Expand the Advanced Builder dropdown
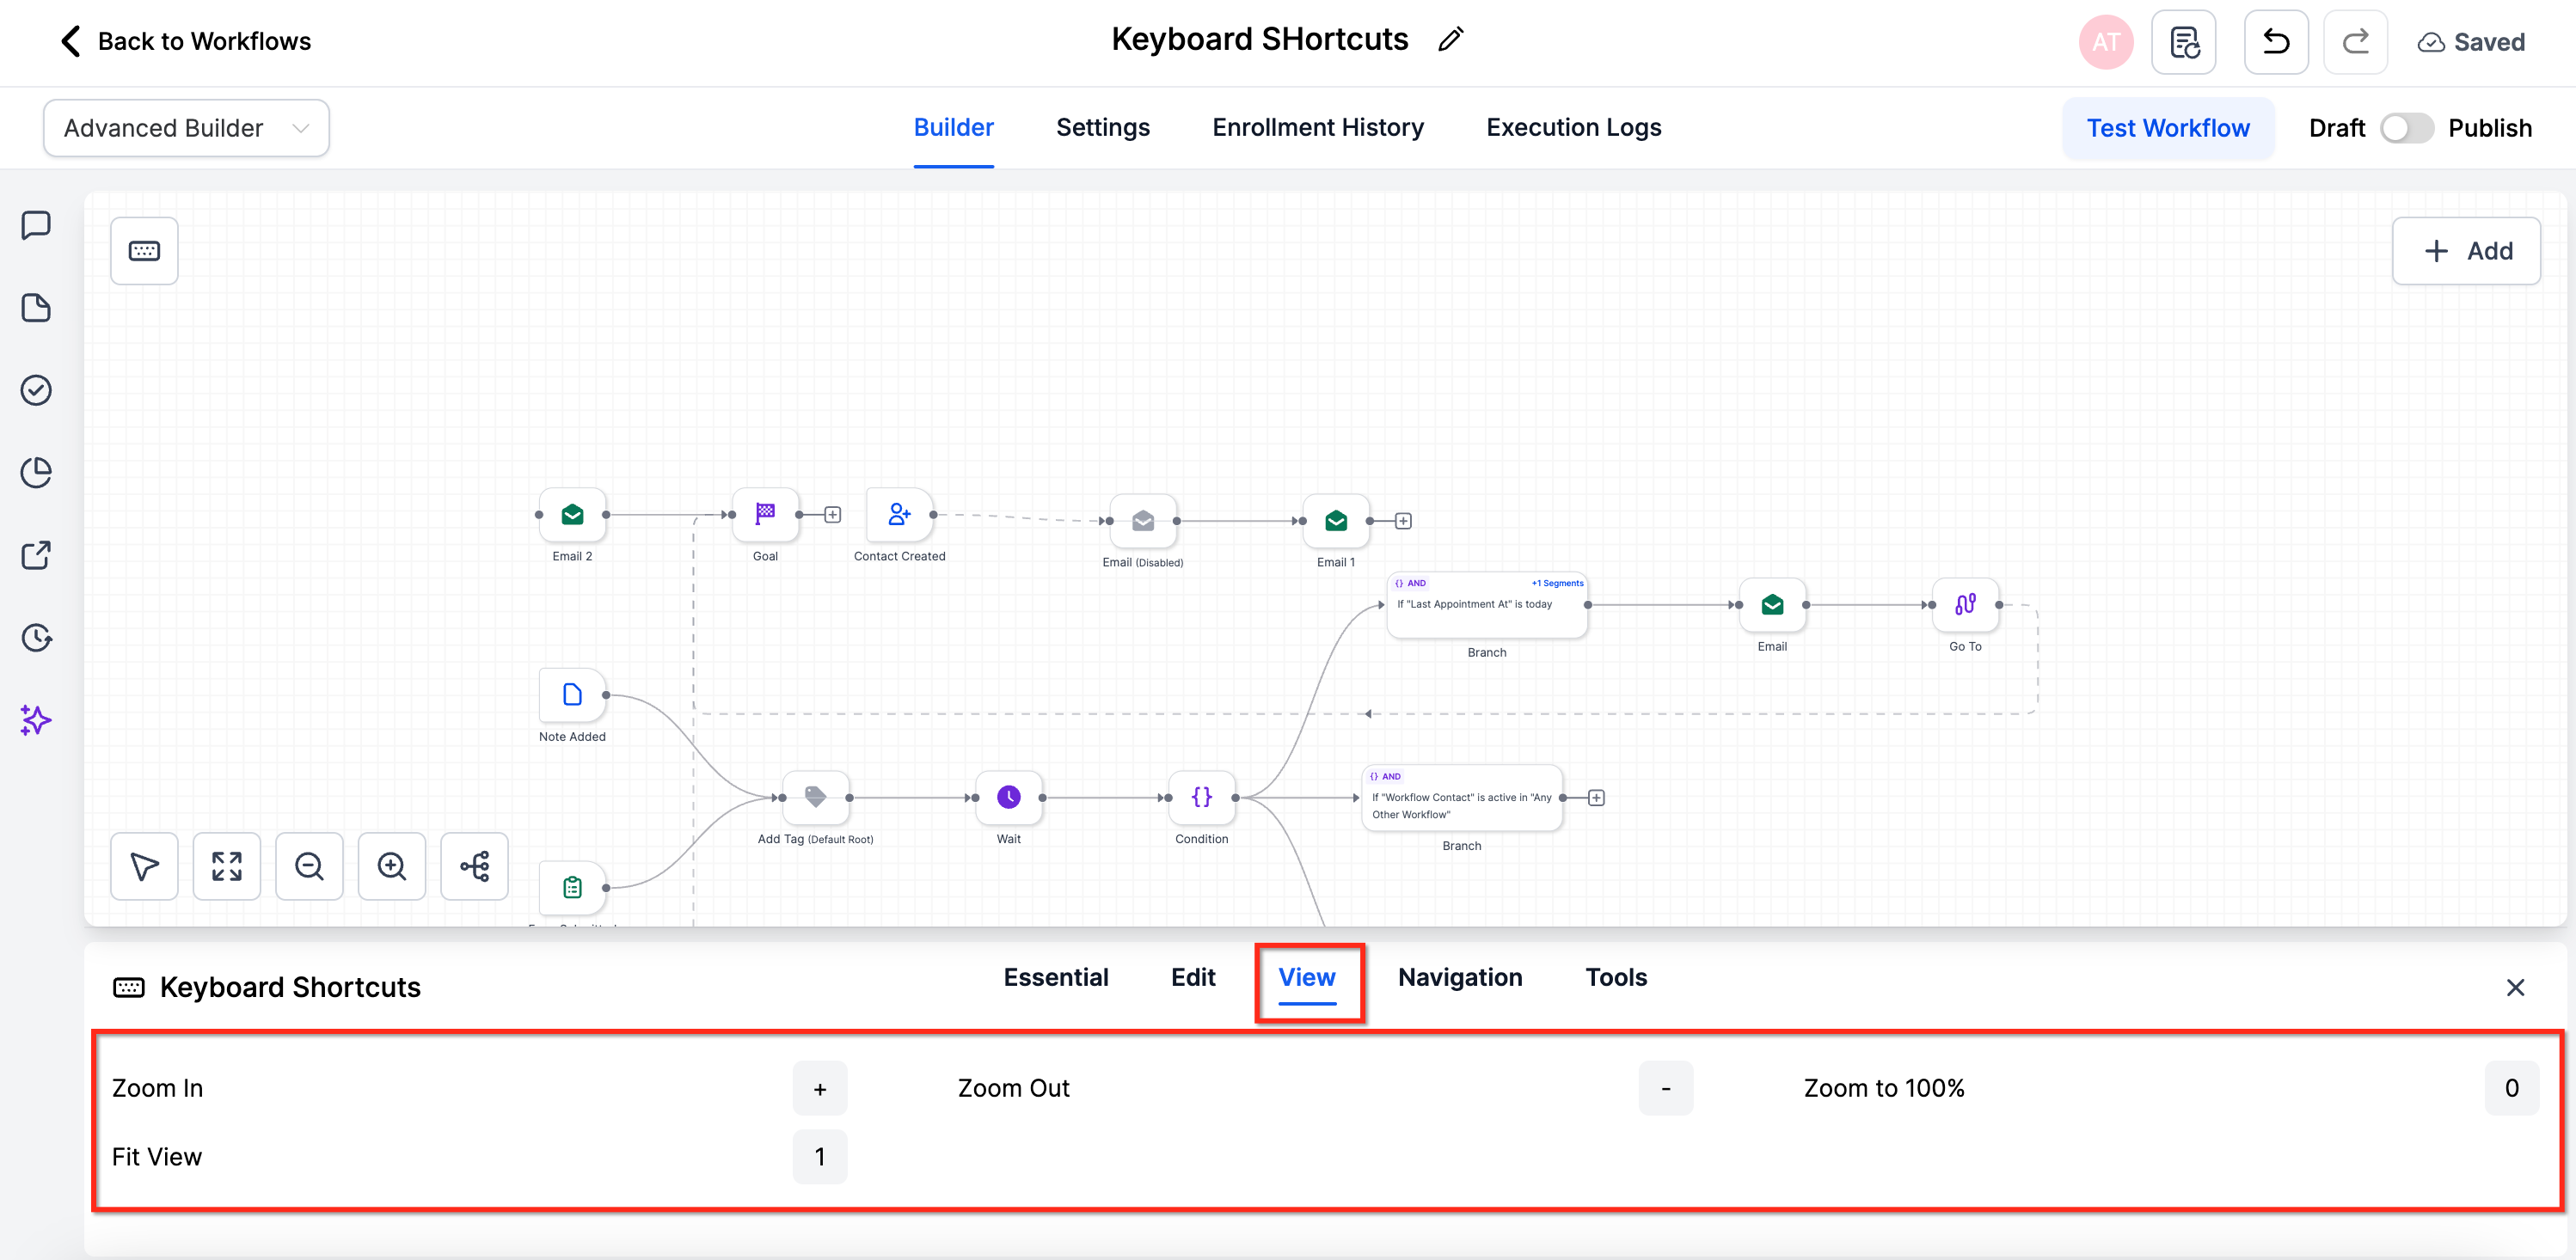Image resolution: width=2576 pixels, height=1260 pixels. [x=186, y=128]
